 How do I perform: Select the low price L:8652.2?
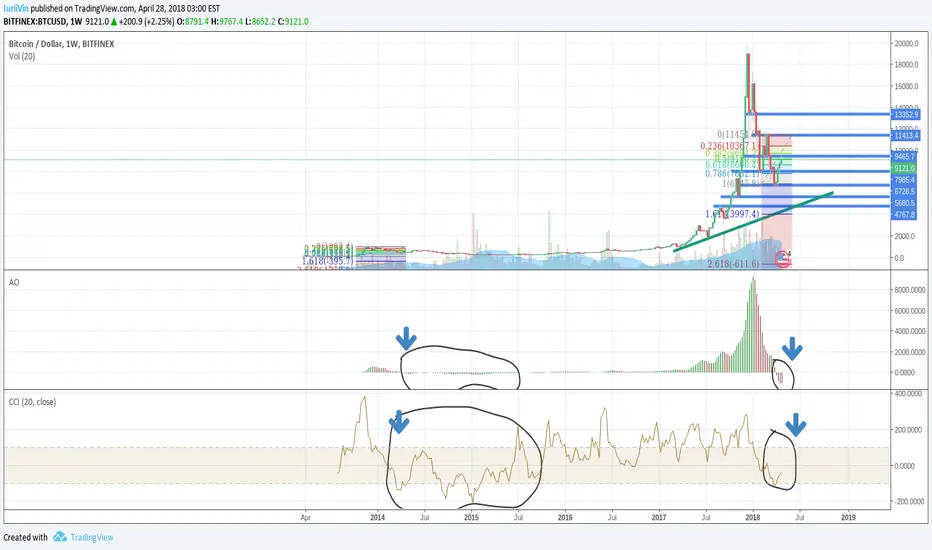pyautogui.click(x=260, y=21)
